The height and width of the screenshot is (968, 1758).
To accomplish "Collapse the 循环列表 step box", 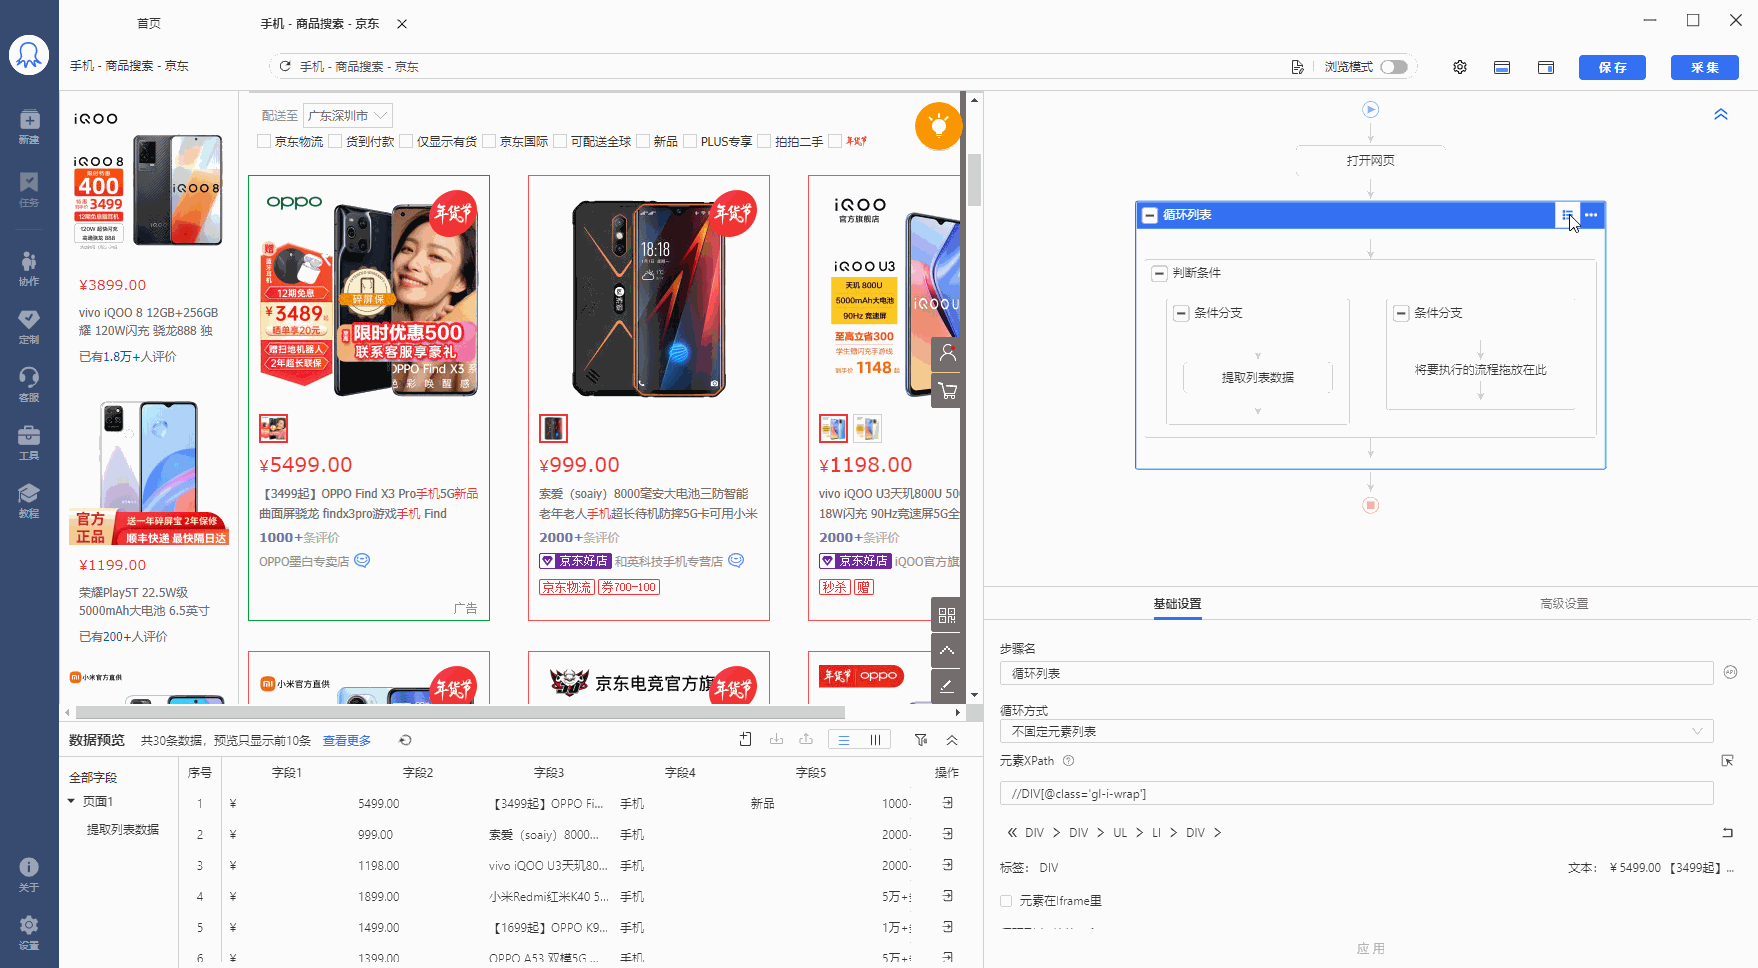I will [x=1150, y=215].
